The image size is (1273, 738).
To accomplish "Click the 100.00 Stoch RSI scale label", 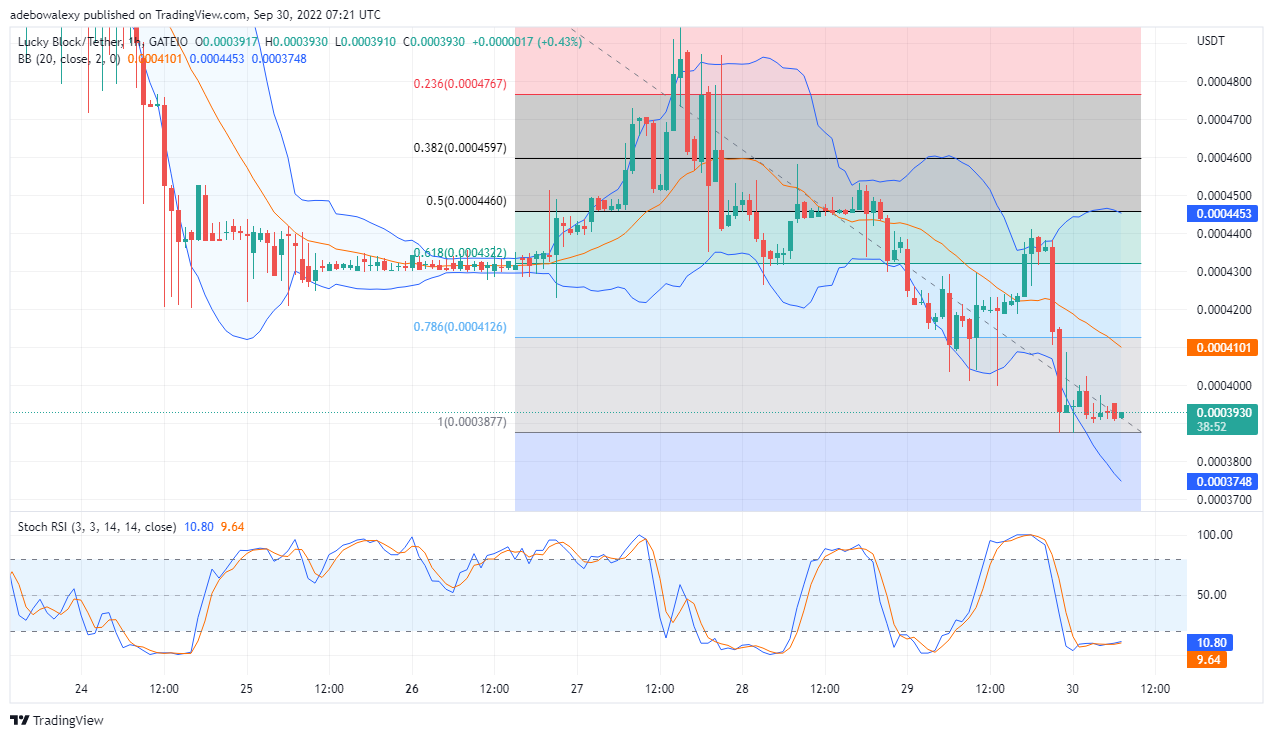I will pyautogui.click(x=1215, y=535).
